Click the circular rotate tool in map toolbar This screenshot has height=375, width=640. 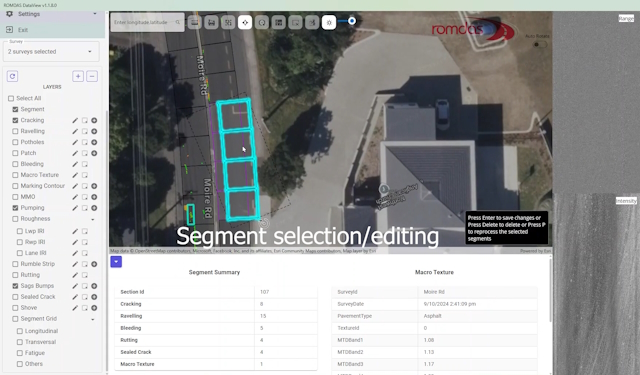[x=262, y=22]
